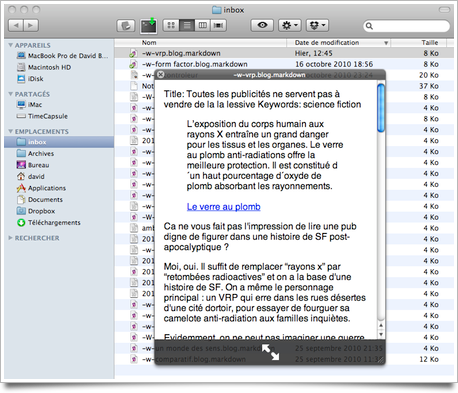Select TimeCapsule in sidebar
The height and width of the screenshot is (393, 458).
pyautogui.click(x=59, y=116)
